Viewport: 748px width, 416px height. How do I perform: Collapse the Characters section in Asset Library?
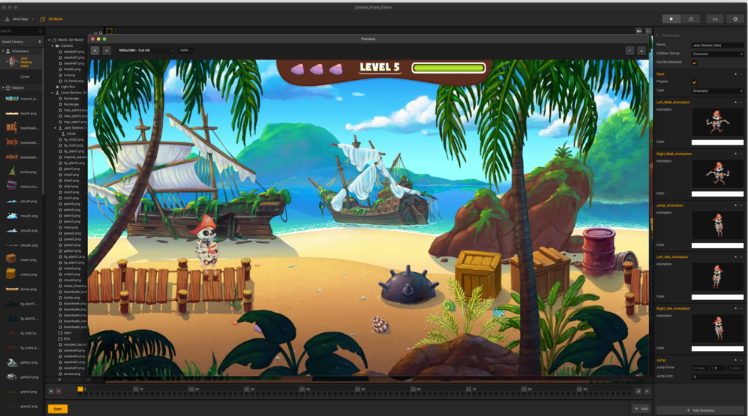click(x=4, y=50)
